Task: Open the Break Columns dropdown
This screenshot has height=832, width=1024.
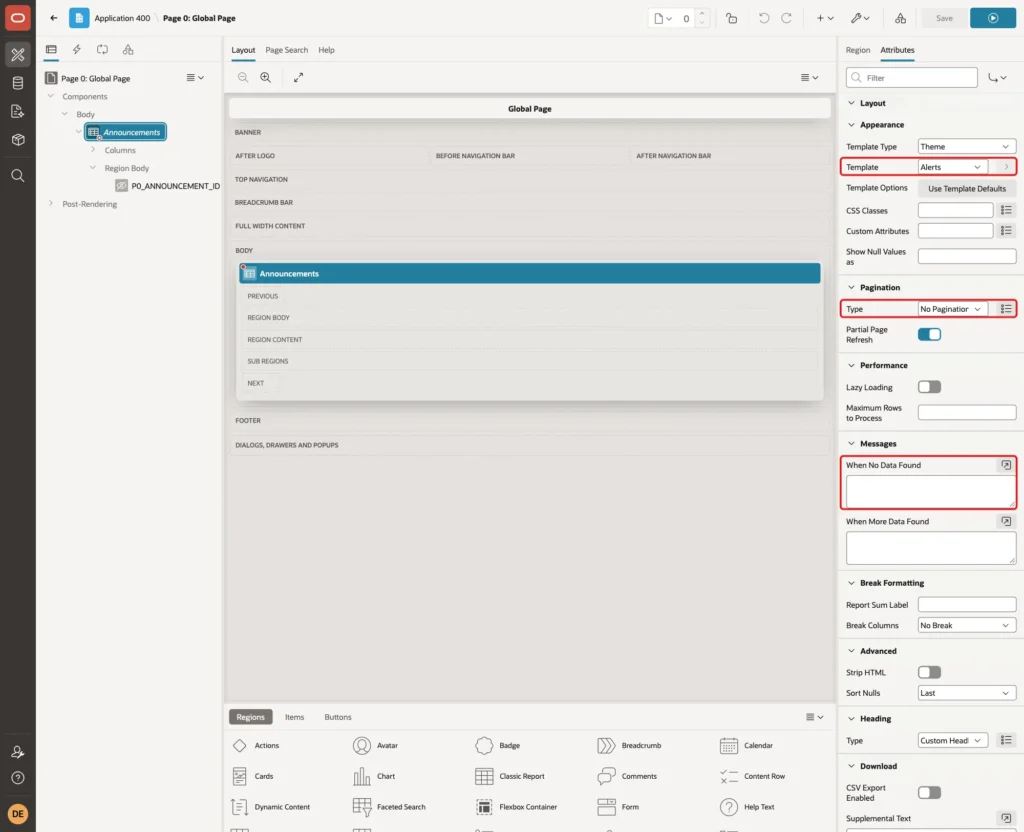Action: click(967, 626)
